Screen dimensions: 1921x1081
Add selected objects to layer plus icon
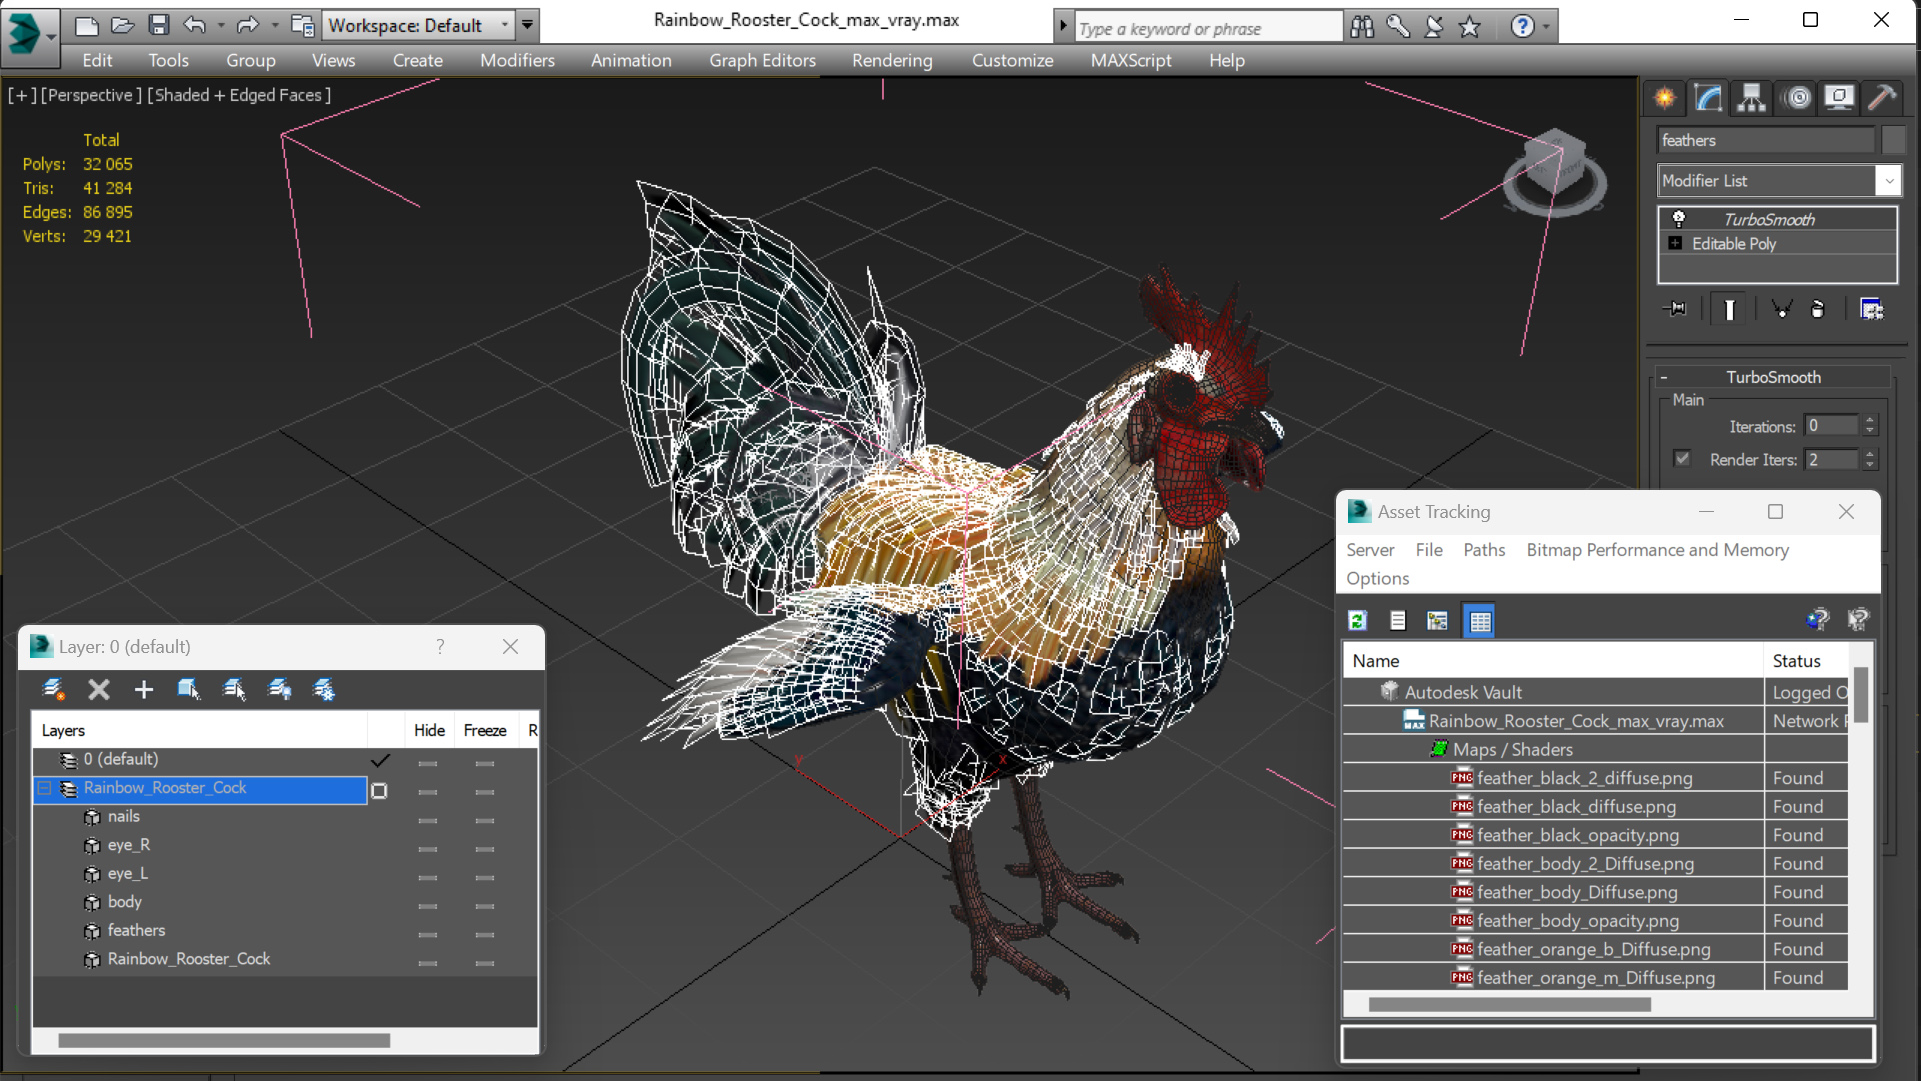(x=144, y=689)
